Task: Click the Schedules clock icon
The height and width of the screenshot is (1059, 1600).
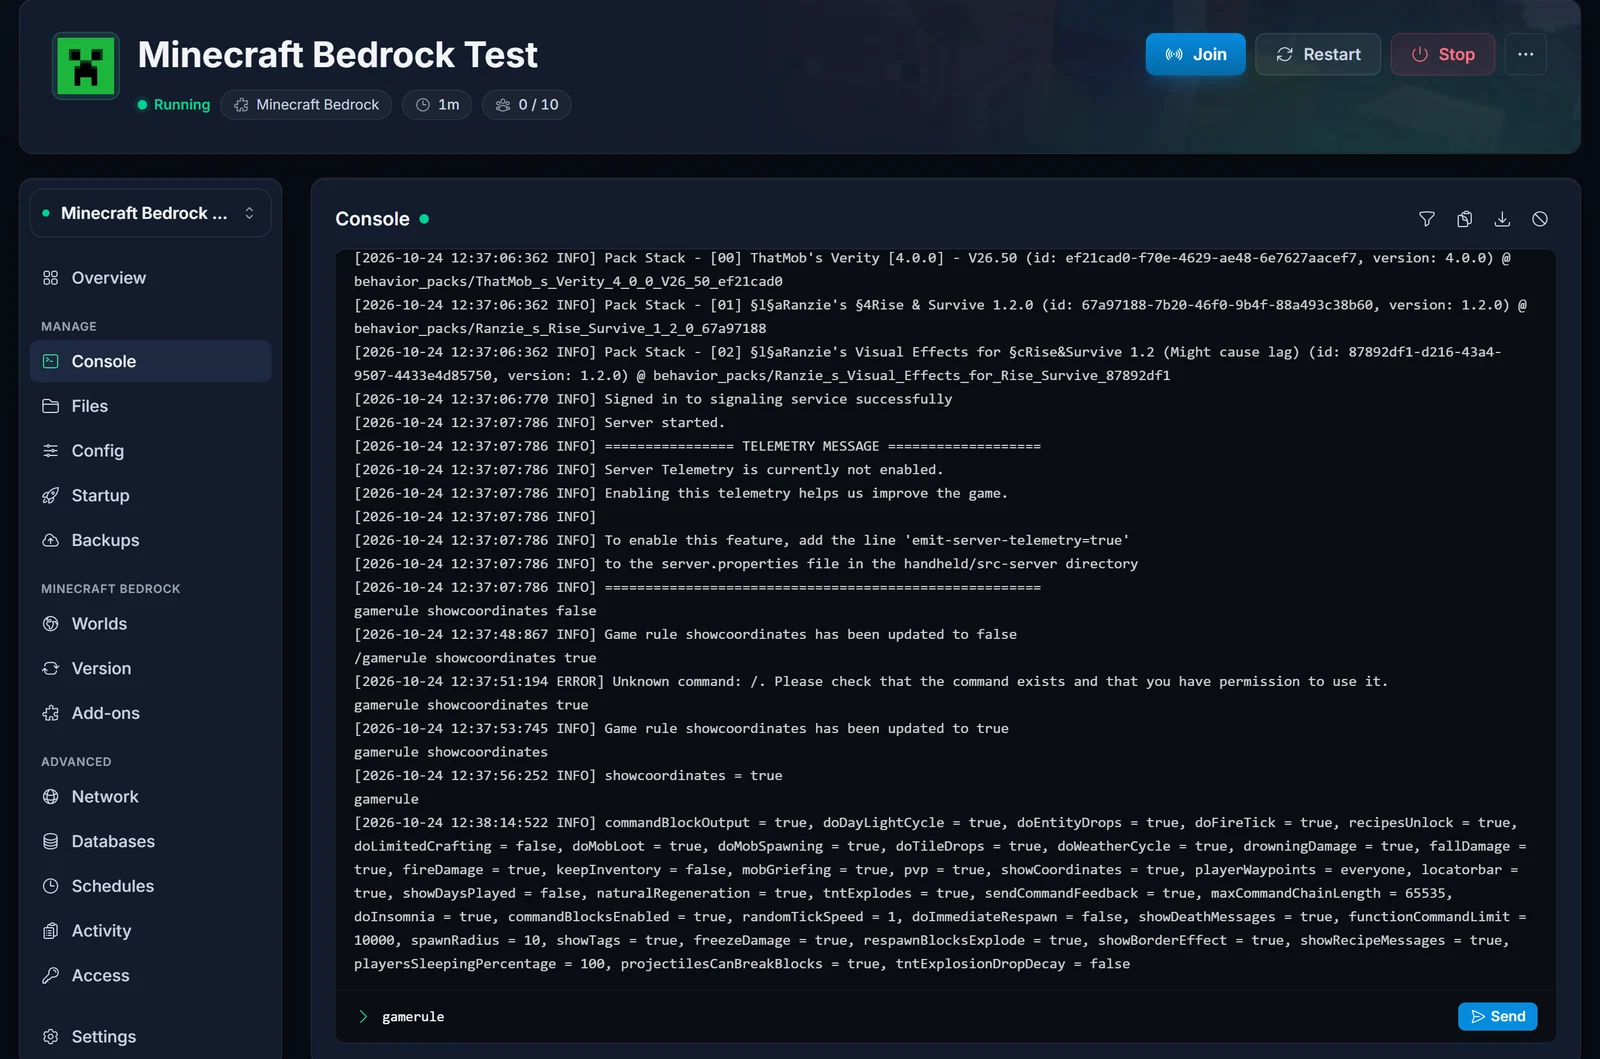Action: [51, 886]
